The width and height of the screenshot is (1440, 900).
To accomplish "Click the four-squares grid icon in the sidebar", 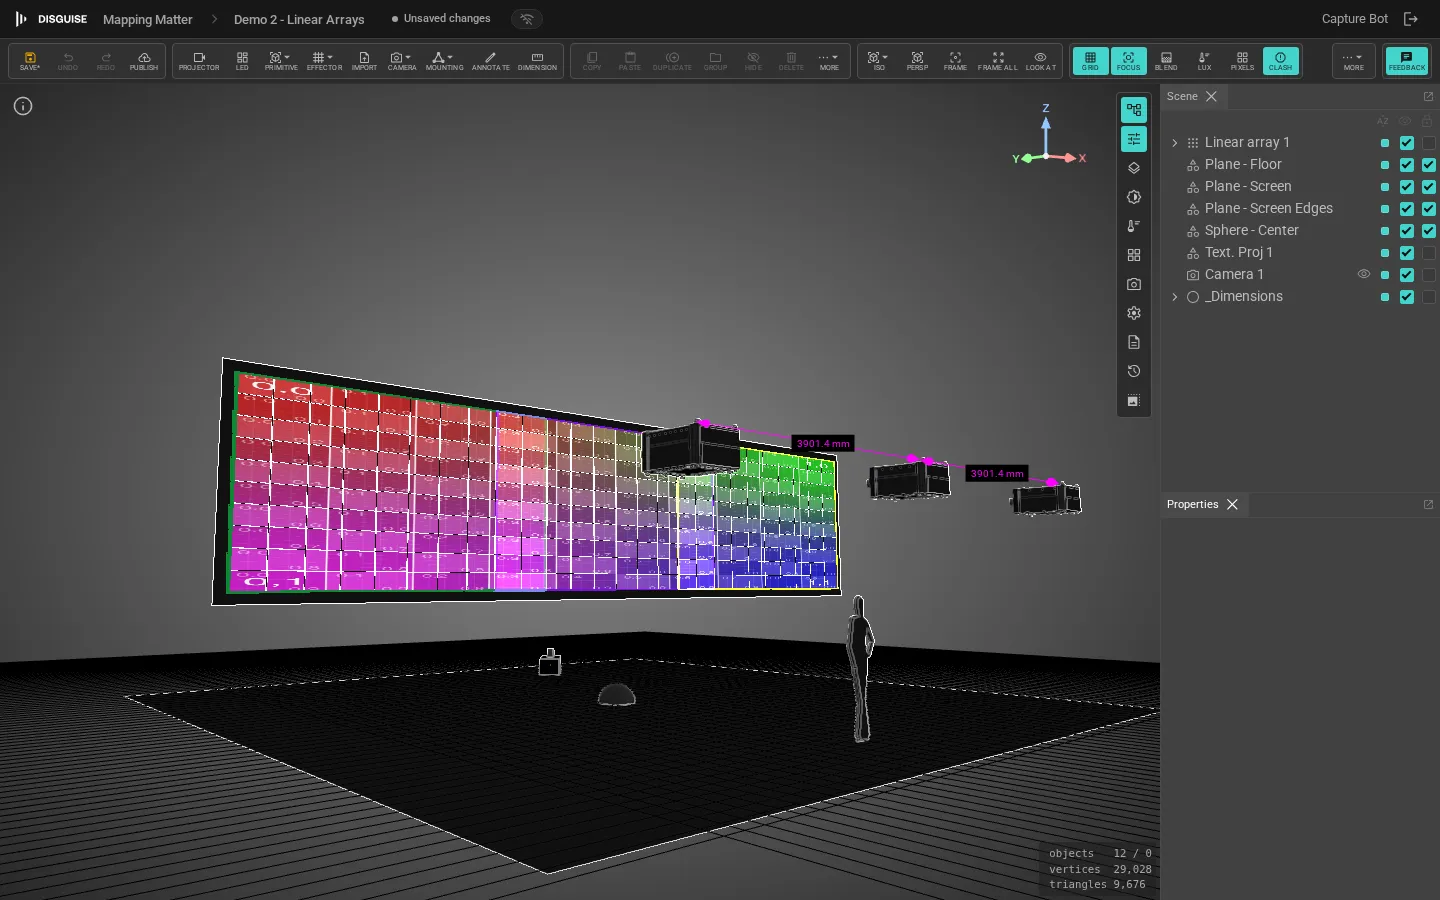I will pos(1134,255).
